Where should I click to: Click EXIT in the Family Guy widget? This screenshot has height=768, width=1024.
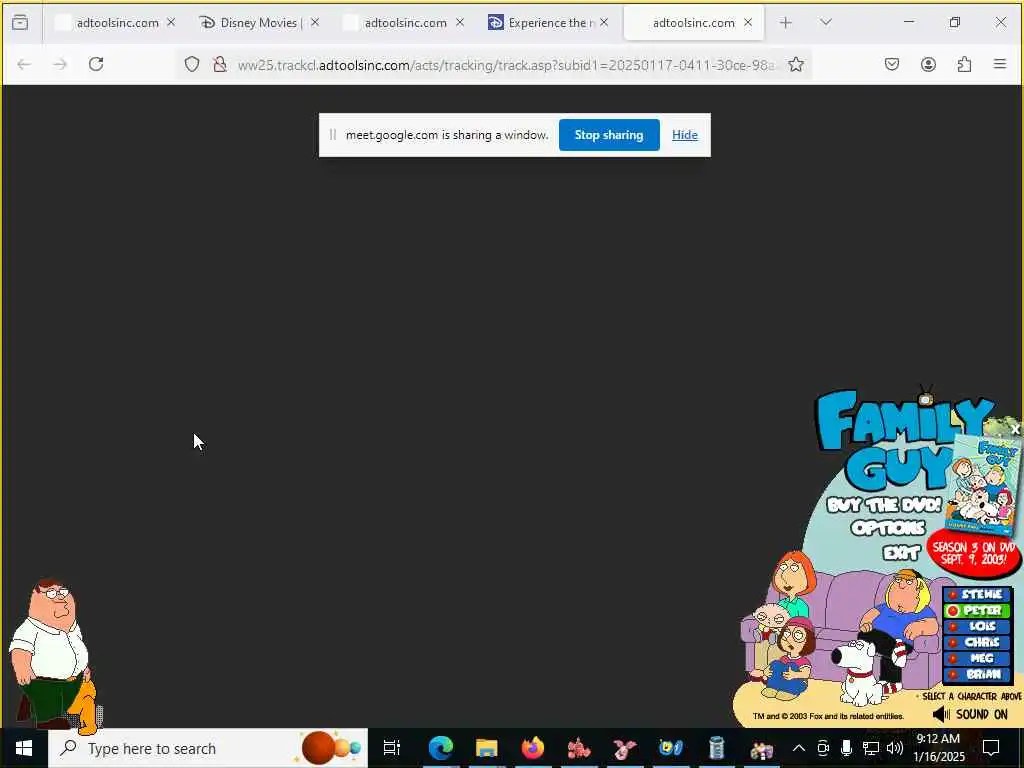(901, 552)
